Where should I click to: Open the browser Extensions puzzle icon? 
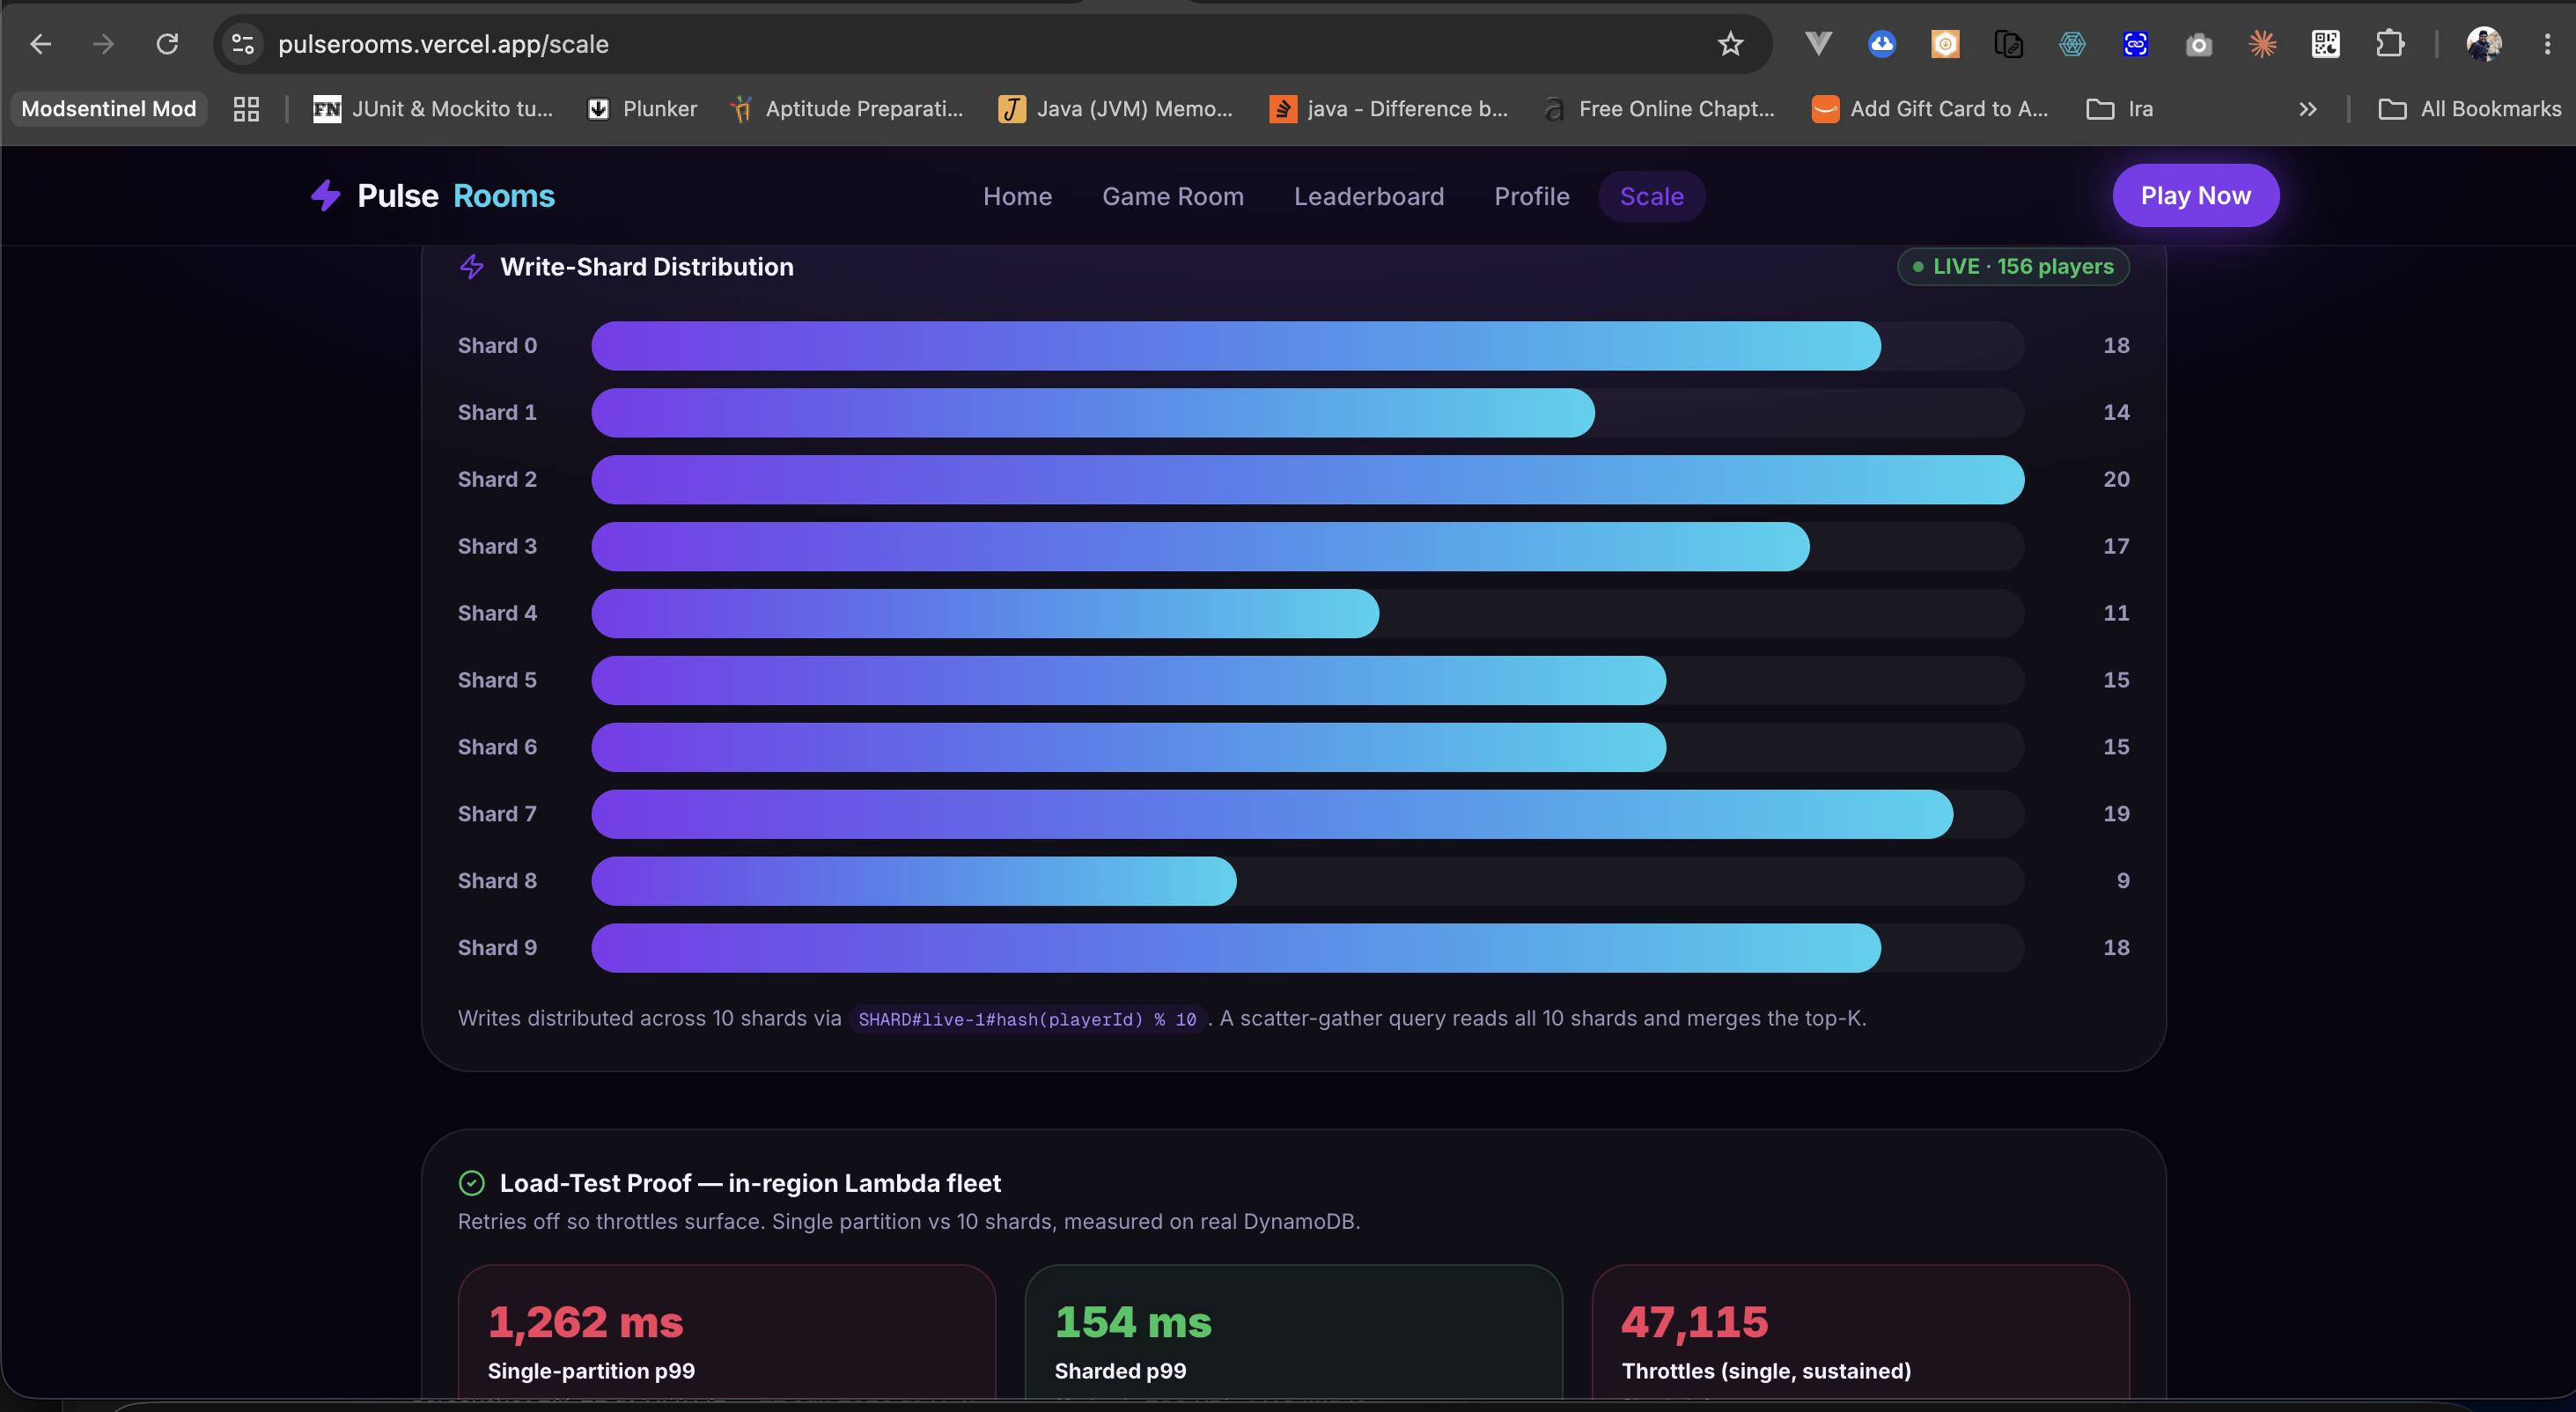coord(2389,44)
